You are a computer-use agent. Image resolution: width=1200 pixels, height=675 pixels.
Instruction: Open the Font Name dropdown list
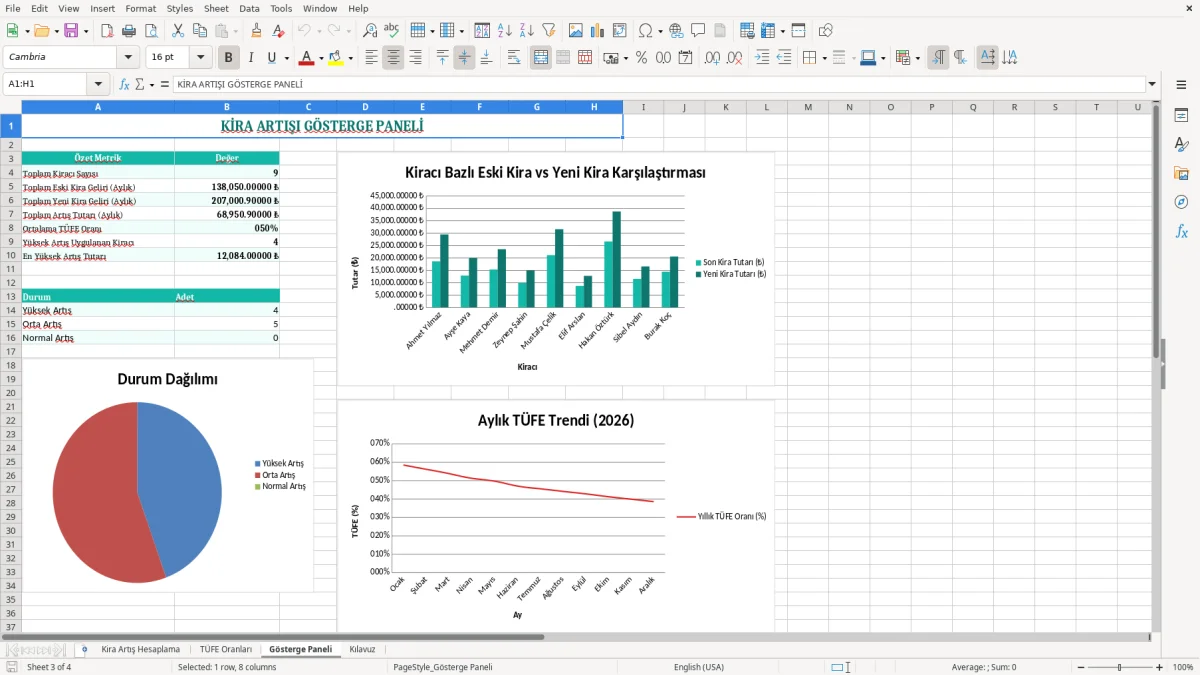click(128, 58)
